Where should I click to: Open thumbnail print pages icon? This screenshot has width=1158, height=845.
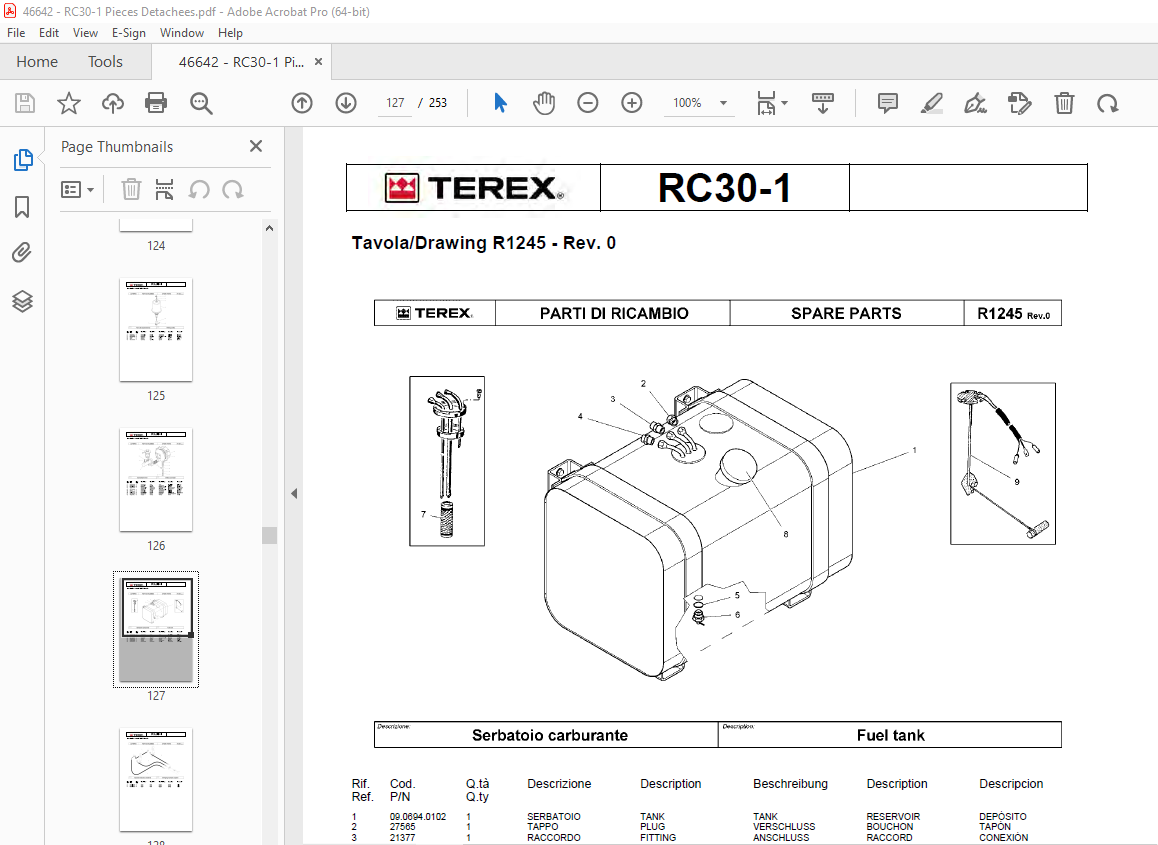pos(164,190)
